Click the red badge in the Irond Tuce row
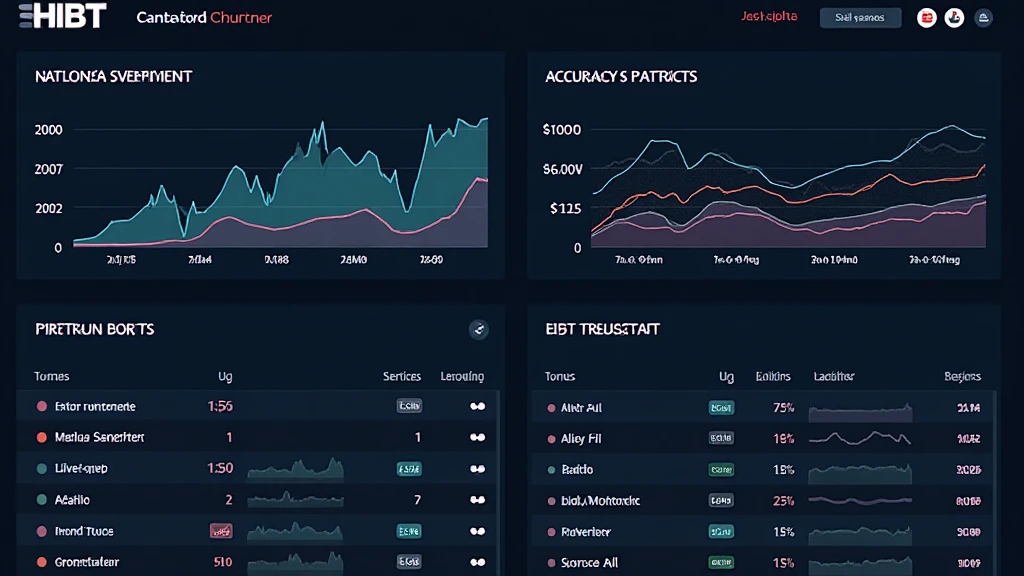Image resolution: width=1024 pixels, height=576 pixels. pos(221,532)
